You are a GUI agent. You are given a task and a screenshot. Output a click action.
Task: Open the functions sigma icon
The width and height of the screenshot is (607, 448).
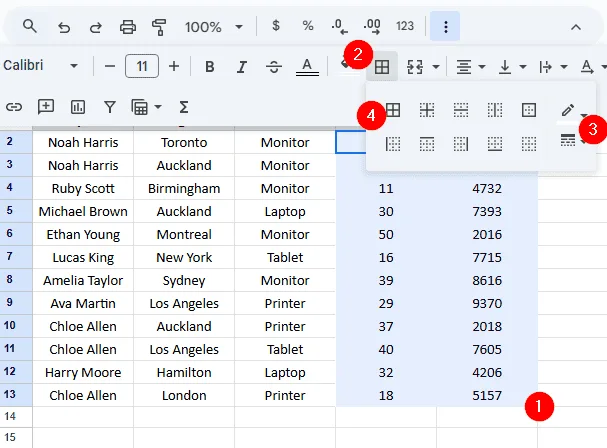click(184, 107)
